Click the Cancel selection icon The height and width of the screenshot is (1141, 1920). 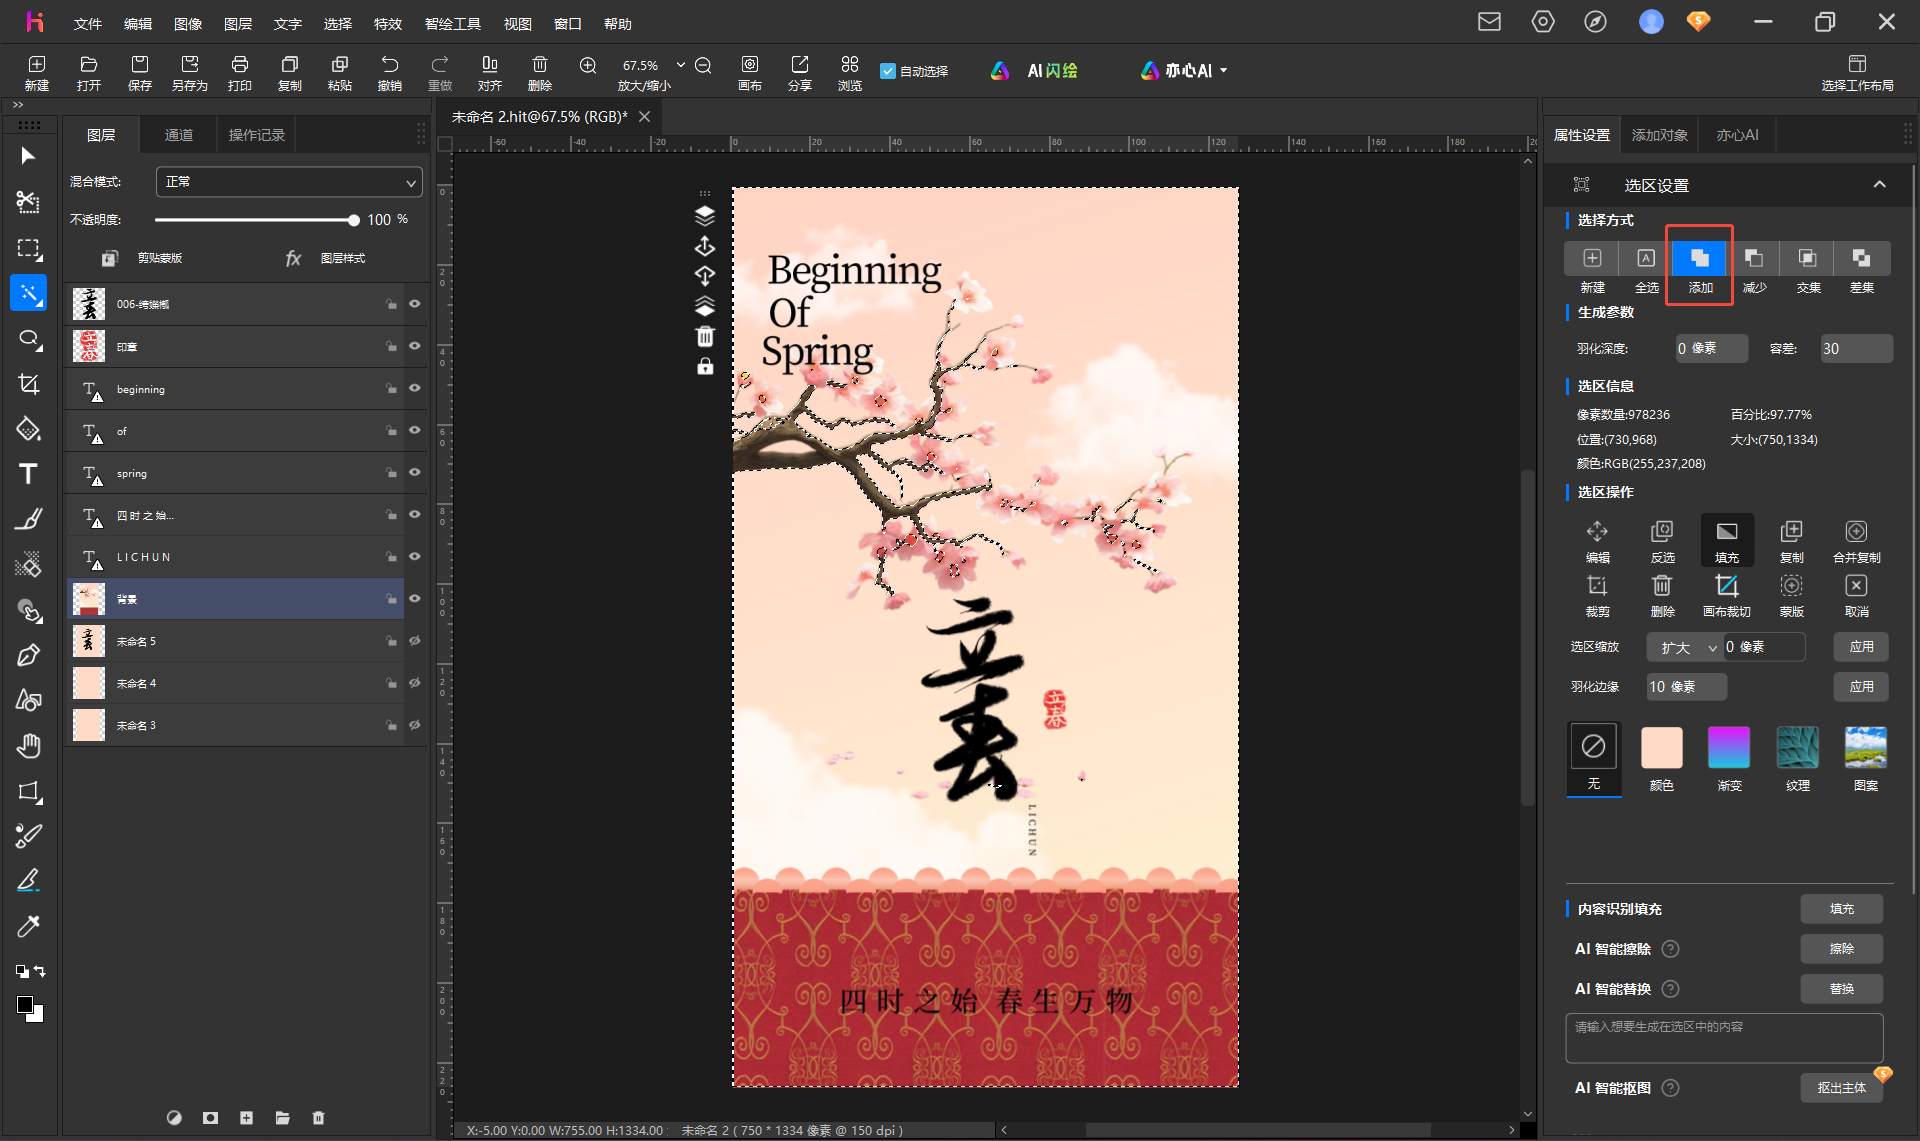1856,595
